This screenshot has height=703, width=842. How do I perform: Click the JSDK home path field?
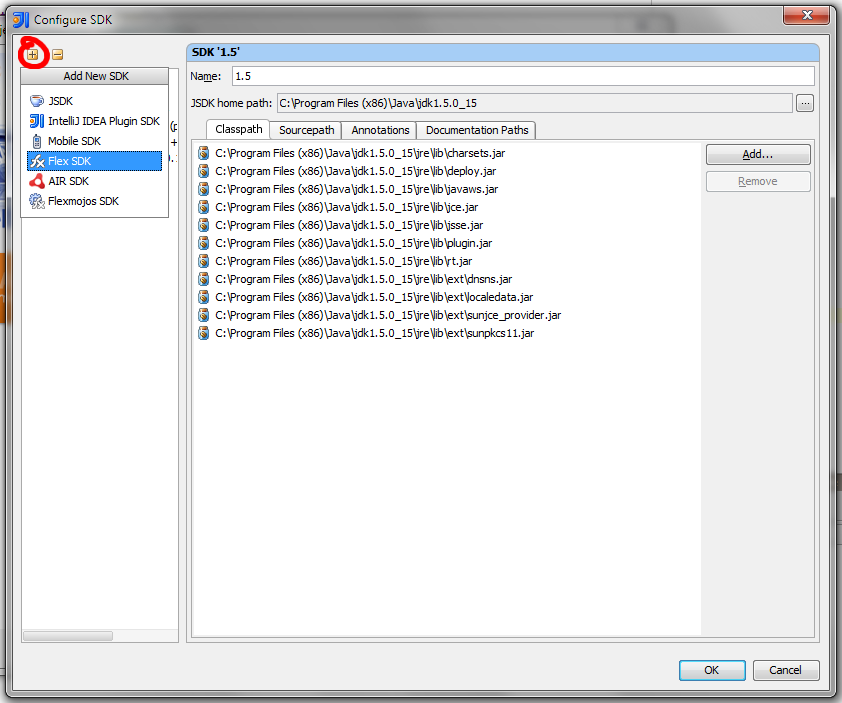534,103
